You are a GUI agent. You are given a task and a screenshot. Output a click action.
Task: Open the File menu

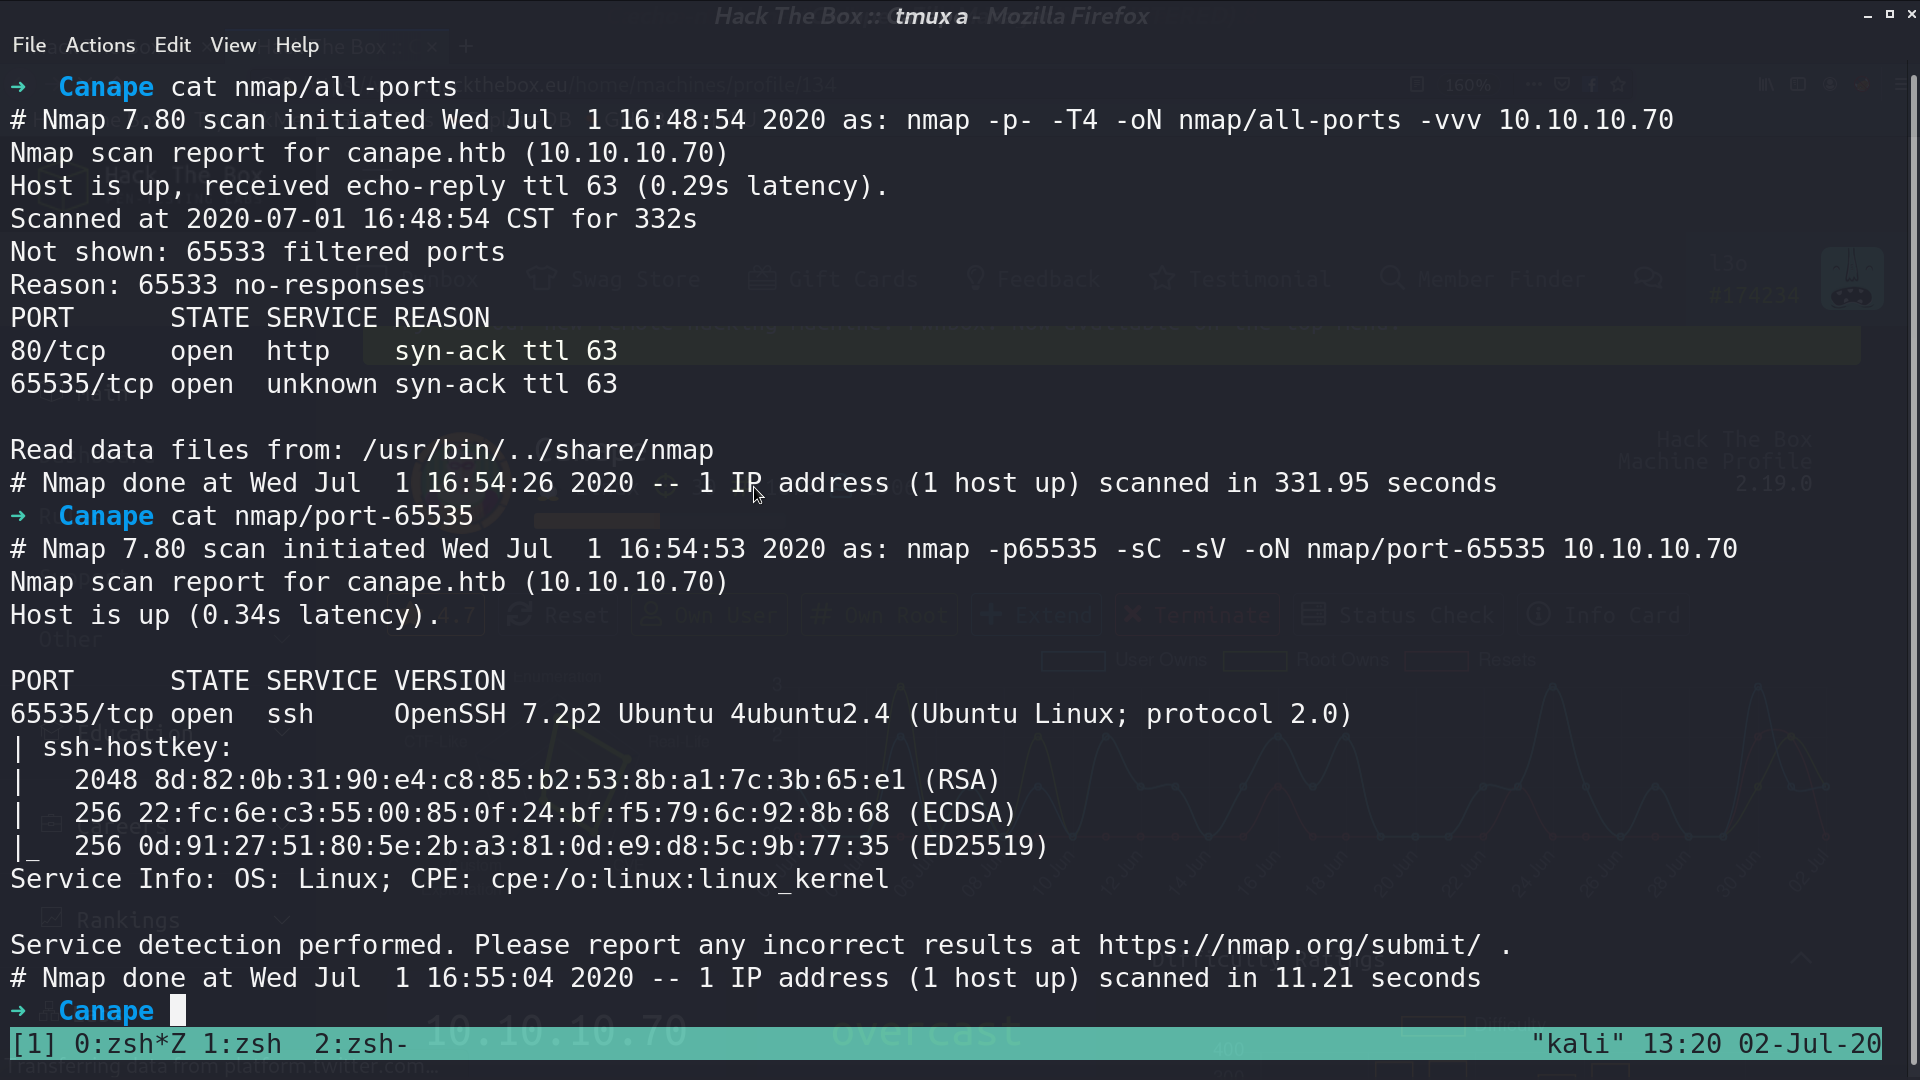(x=29, y=45)
